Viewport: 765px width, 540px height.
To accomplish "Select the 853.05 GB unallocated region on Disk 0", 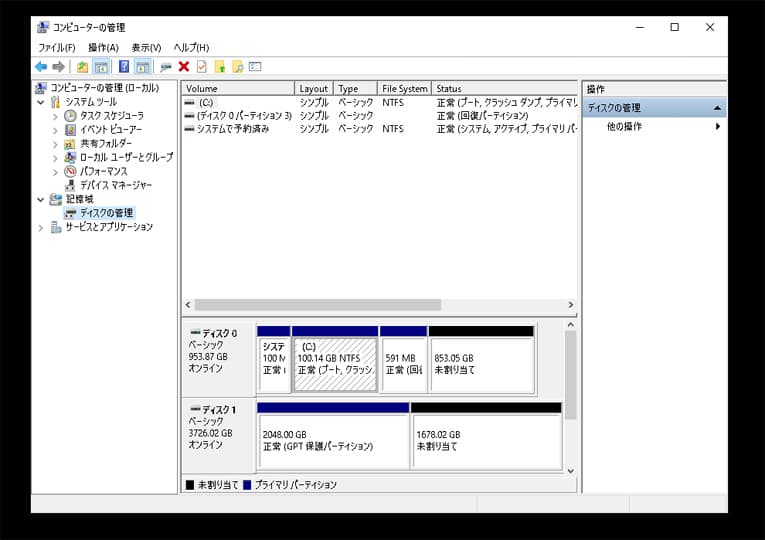I will tap(481, 365).
